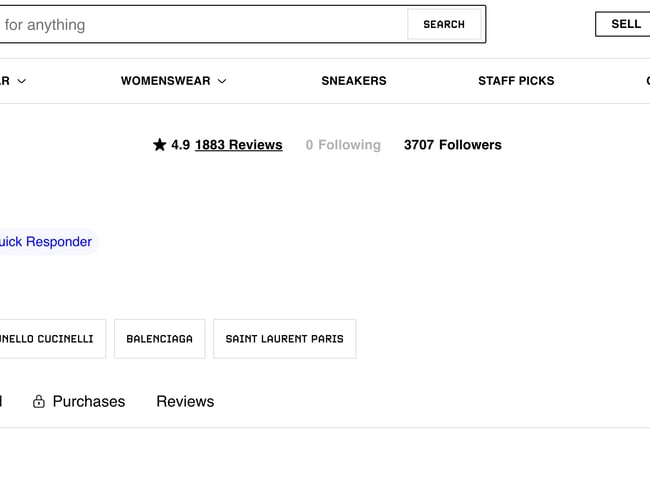
Task: Click the 4.9 rating score
Action: coord(180,145)
